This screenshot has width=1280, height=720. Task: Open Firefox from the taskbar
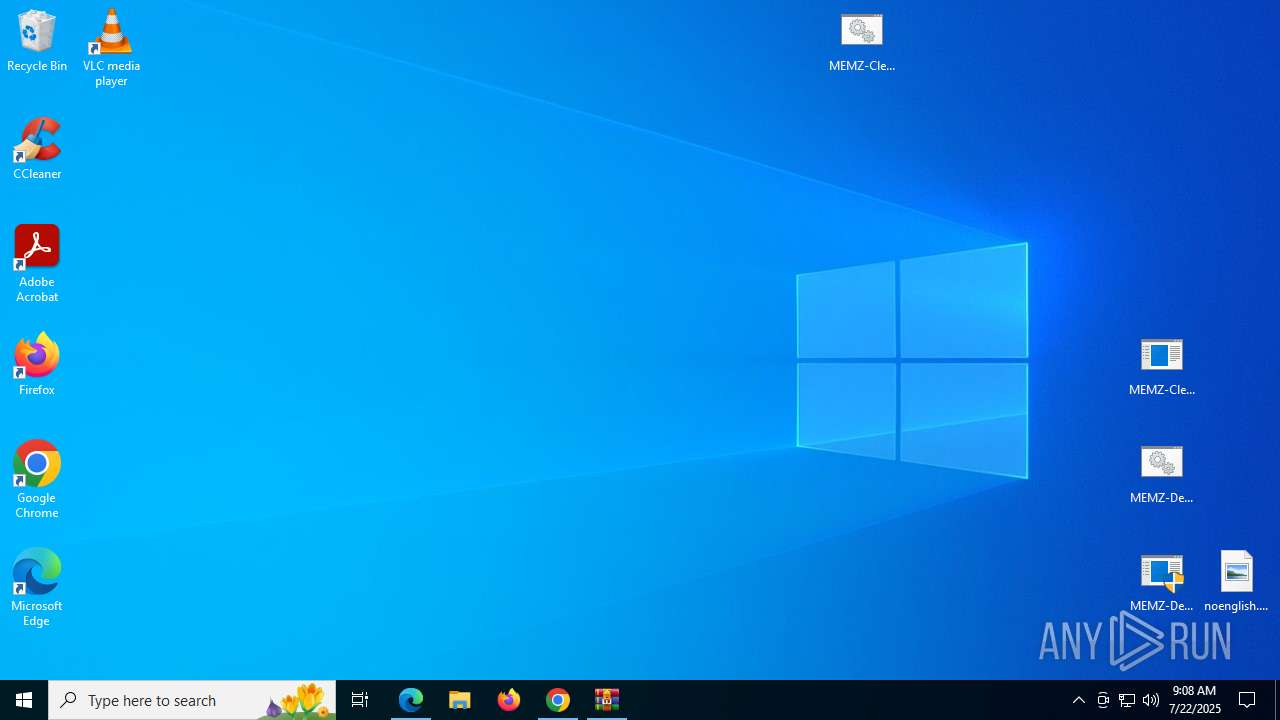[x=509, y=700]
